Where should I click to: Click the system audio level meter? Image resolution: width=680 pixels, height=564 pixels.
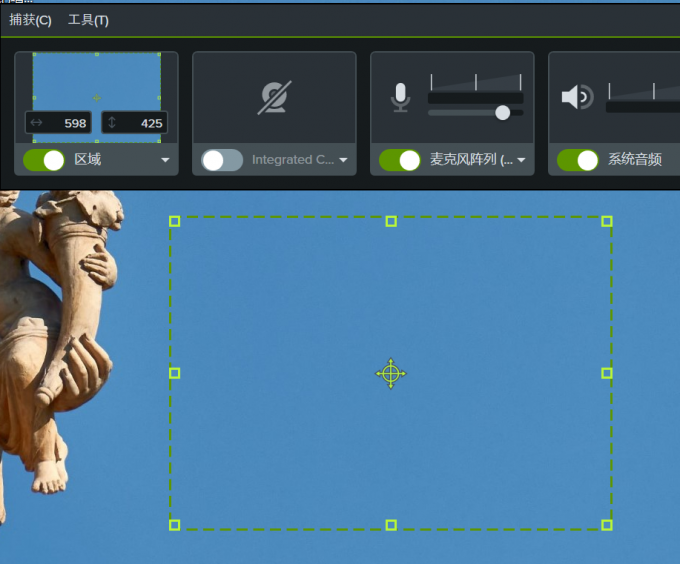click(x=643, y=107)
